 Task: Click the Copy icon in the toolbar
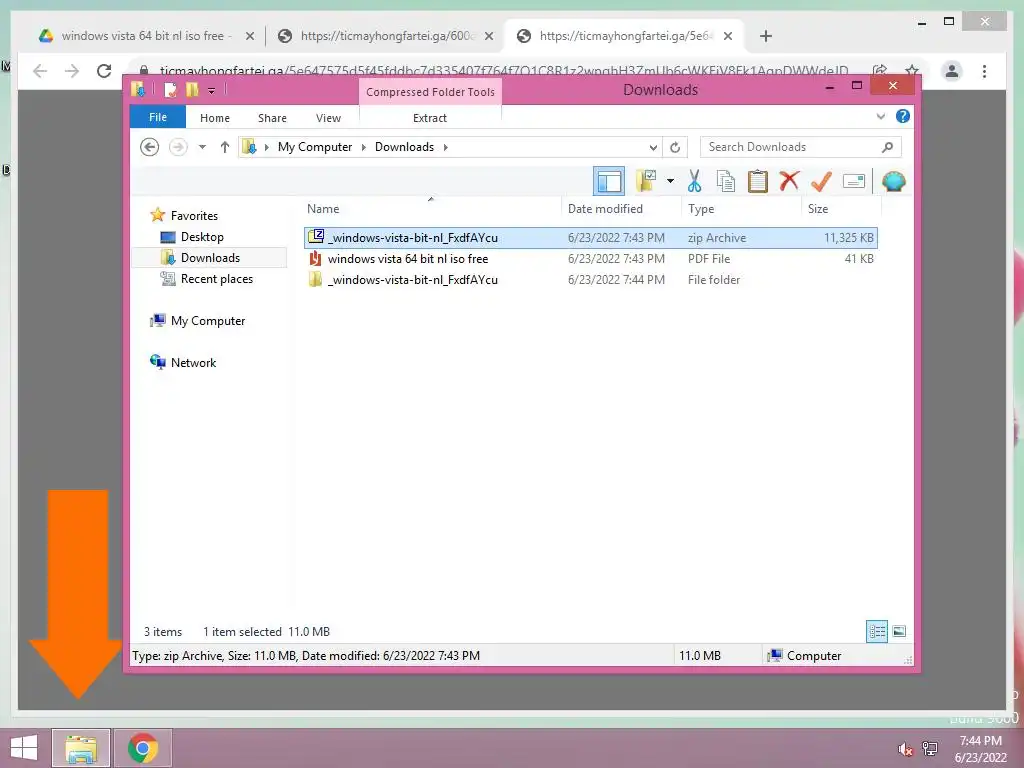click(726, 181)
